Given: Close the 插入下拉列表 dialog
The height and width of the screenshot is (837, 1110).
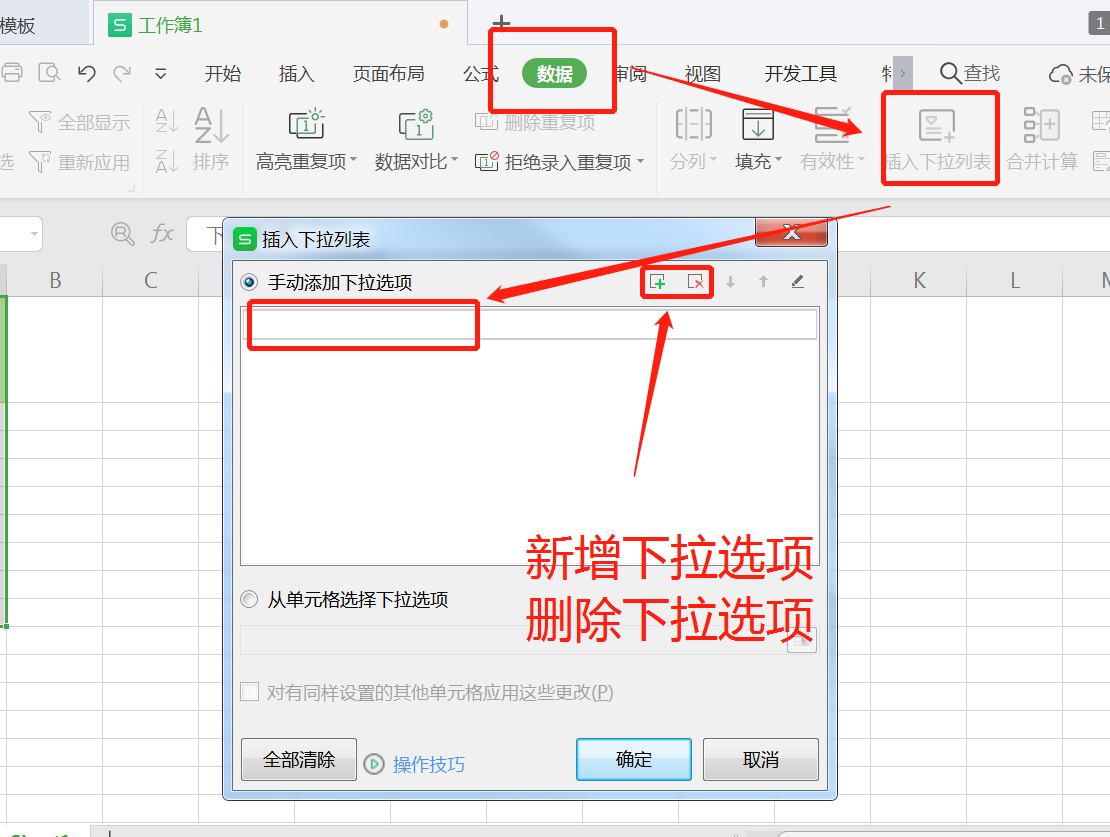Looking at the screenshot, I should 791,232.
